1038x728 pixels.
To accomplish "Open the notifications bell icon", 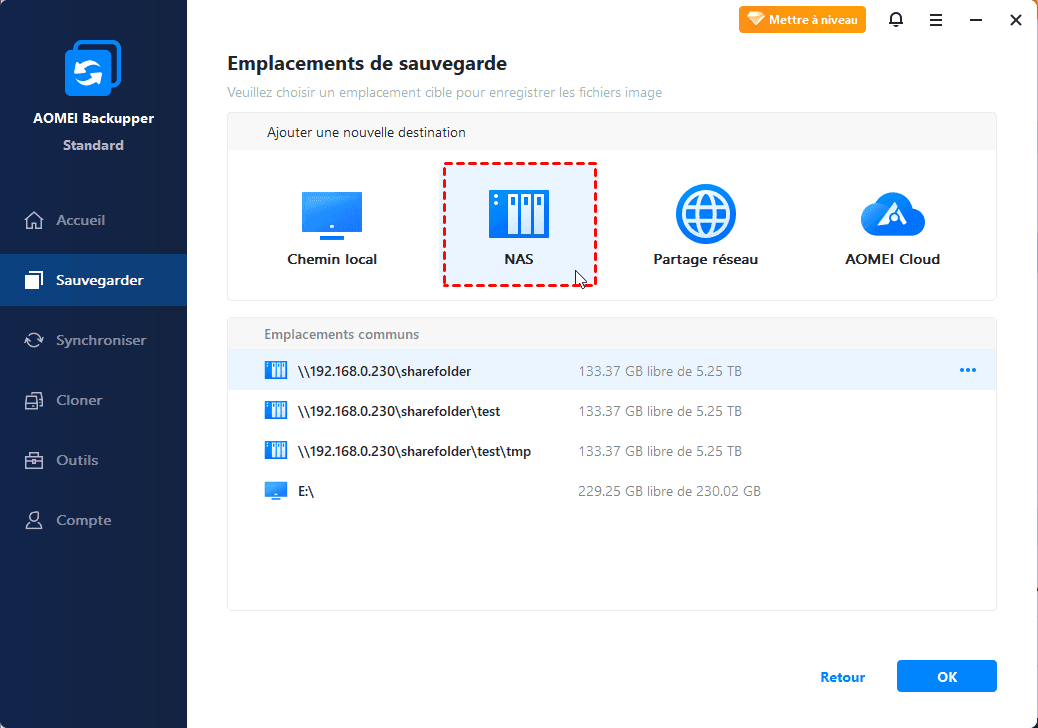I will tap(896, 20).
